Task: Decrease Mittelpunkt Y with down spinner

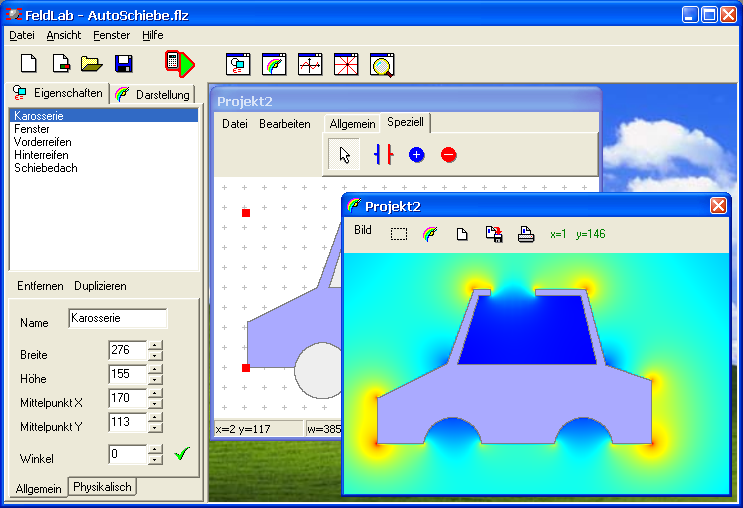Action: 155,427
